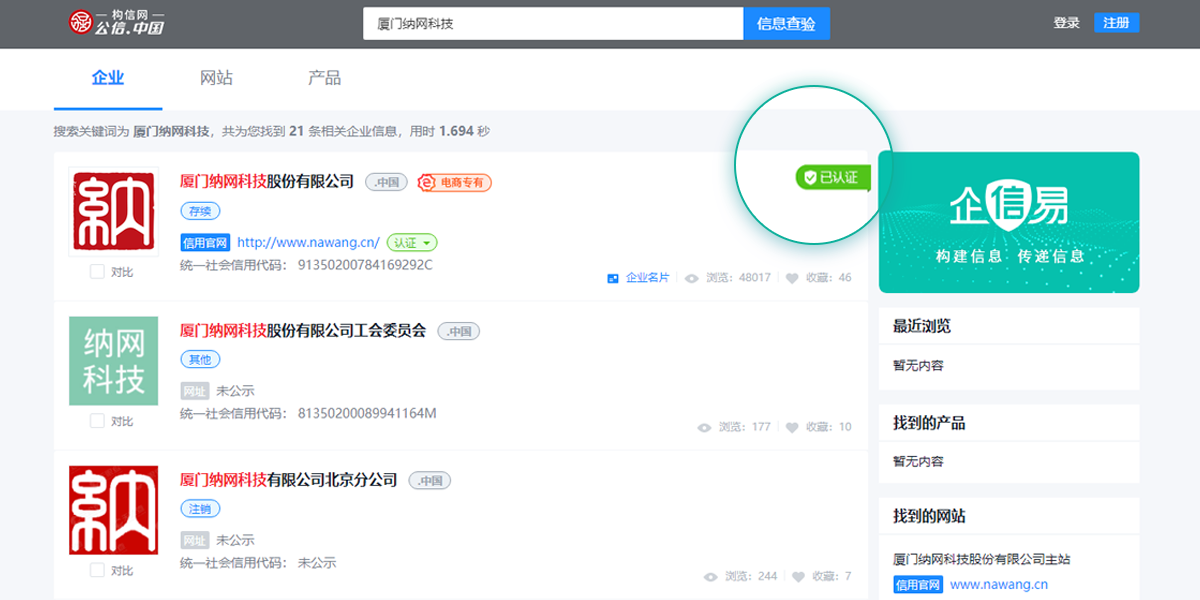Open 厦门纳网科技有限公司北京分公司 title

[289, 480]
